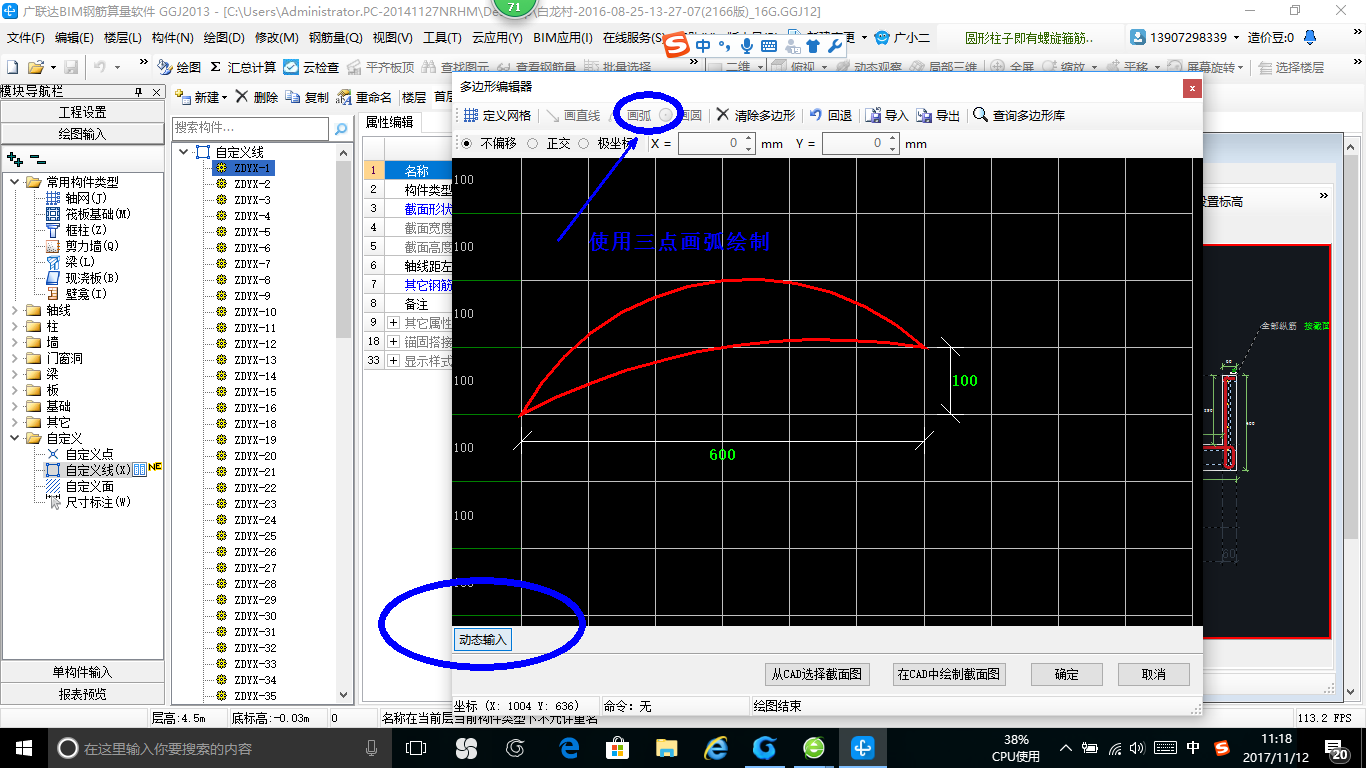Screen dimensions: 1366x768
Task: Open the 钢筋量(Q) menu
Action: tap(335, 38)
